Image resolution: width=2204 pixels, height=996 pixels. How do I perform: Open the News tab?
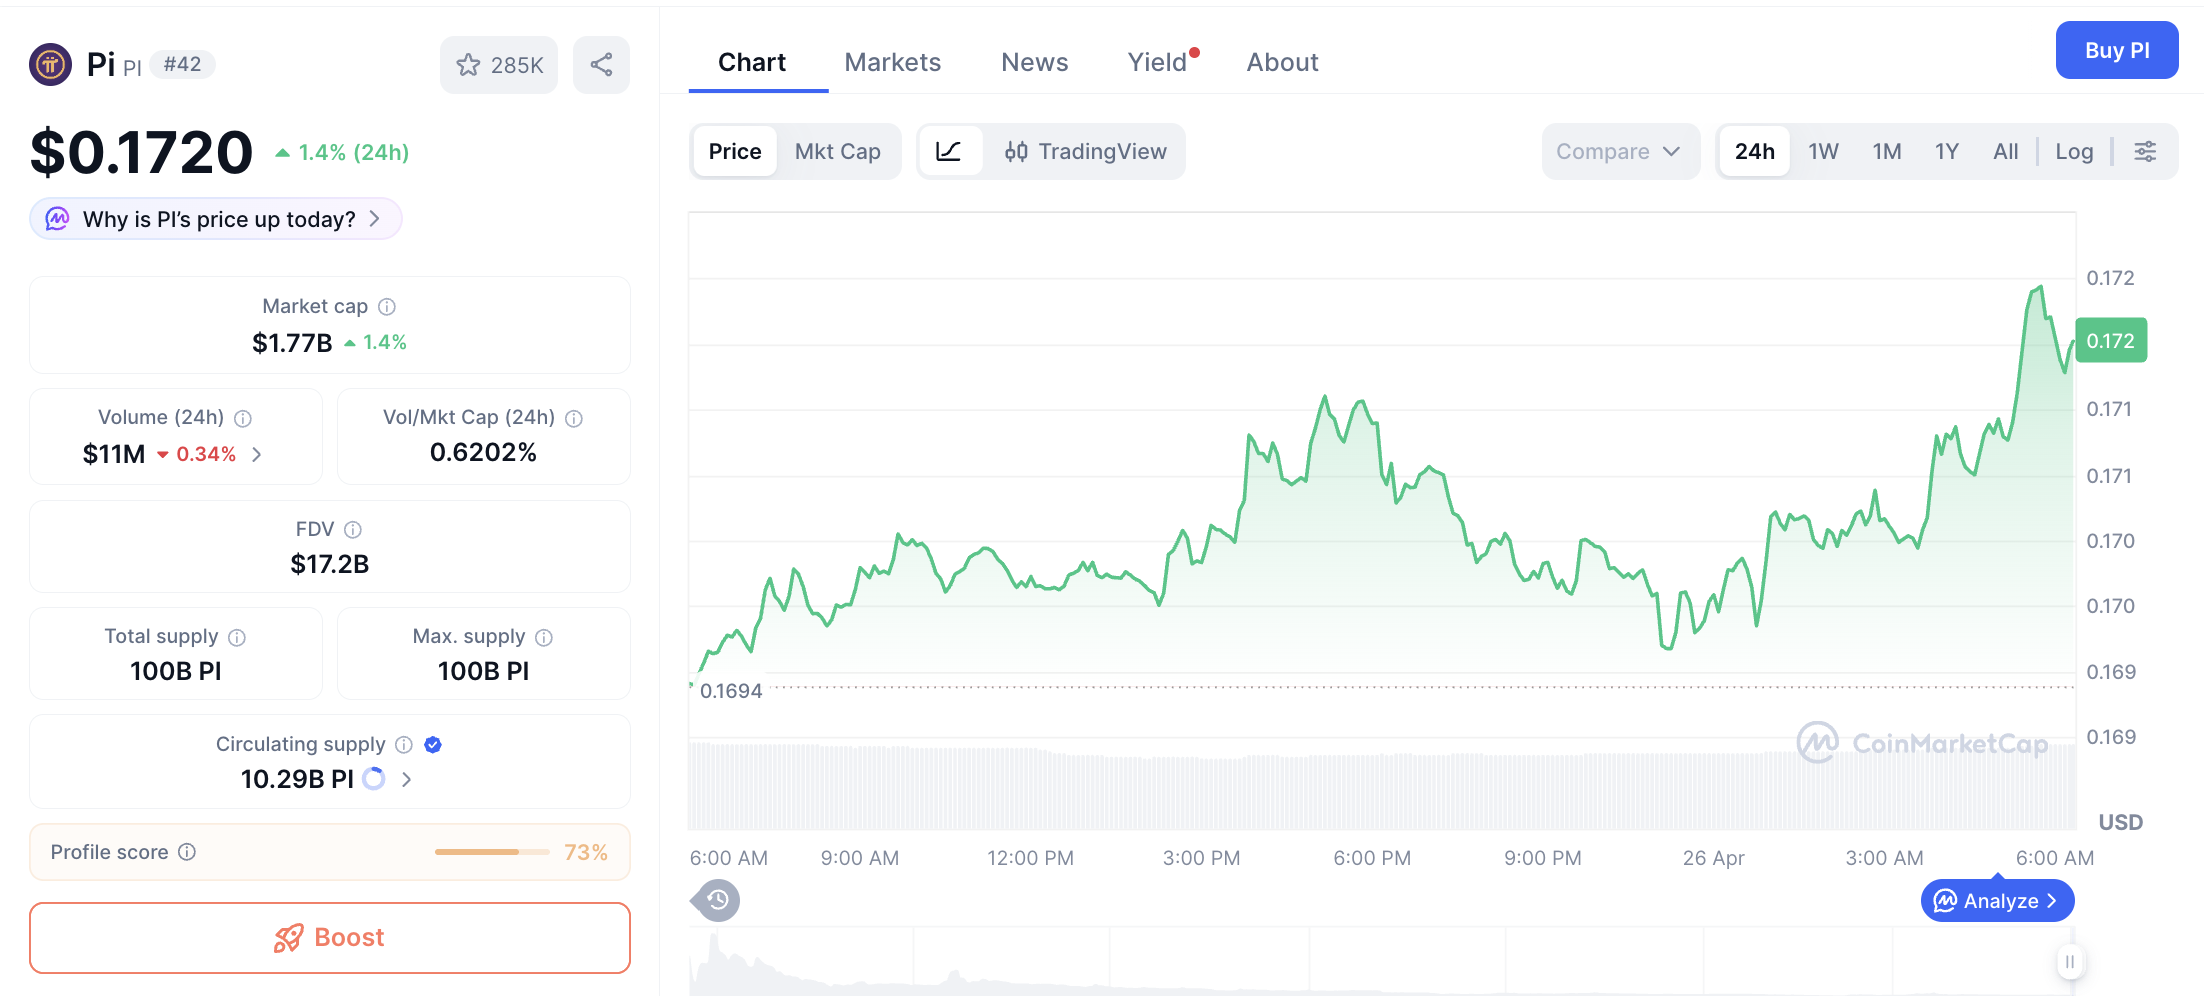coord(1034,61)
